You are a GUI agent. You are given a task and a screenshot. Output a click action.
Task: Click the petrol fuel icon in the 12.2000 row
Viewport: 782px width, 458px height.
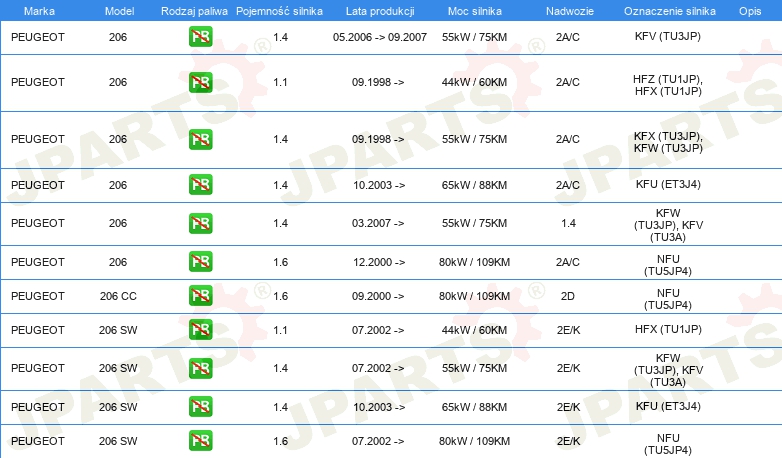(x=200, y=262)
